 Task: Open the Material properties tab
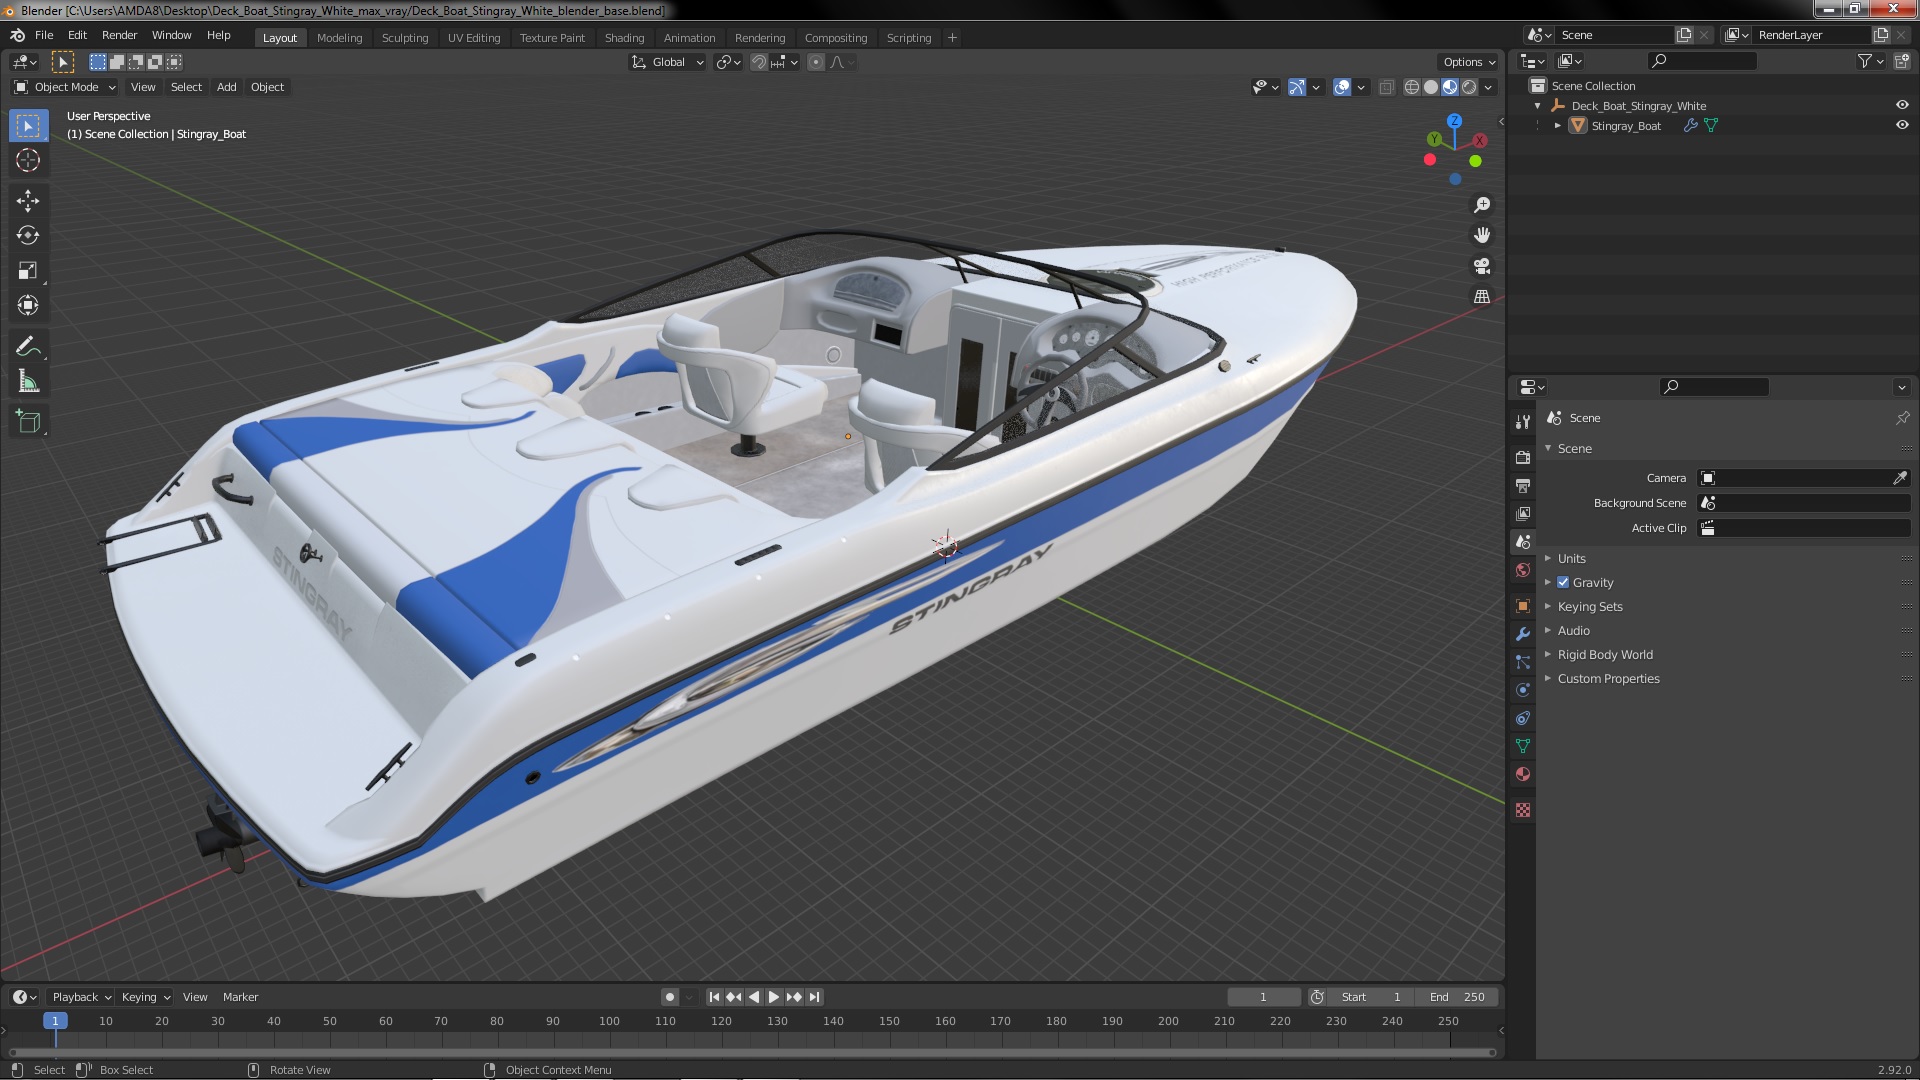coord(1523,774)
